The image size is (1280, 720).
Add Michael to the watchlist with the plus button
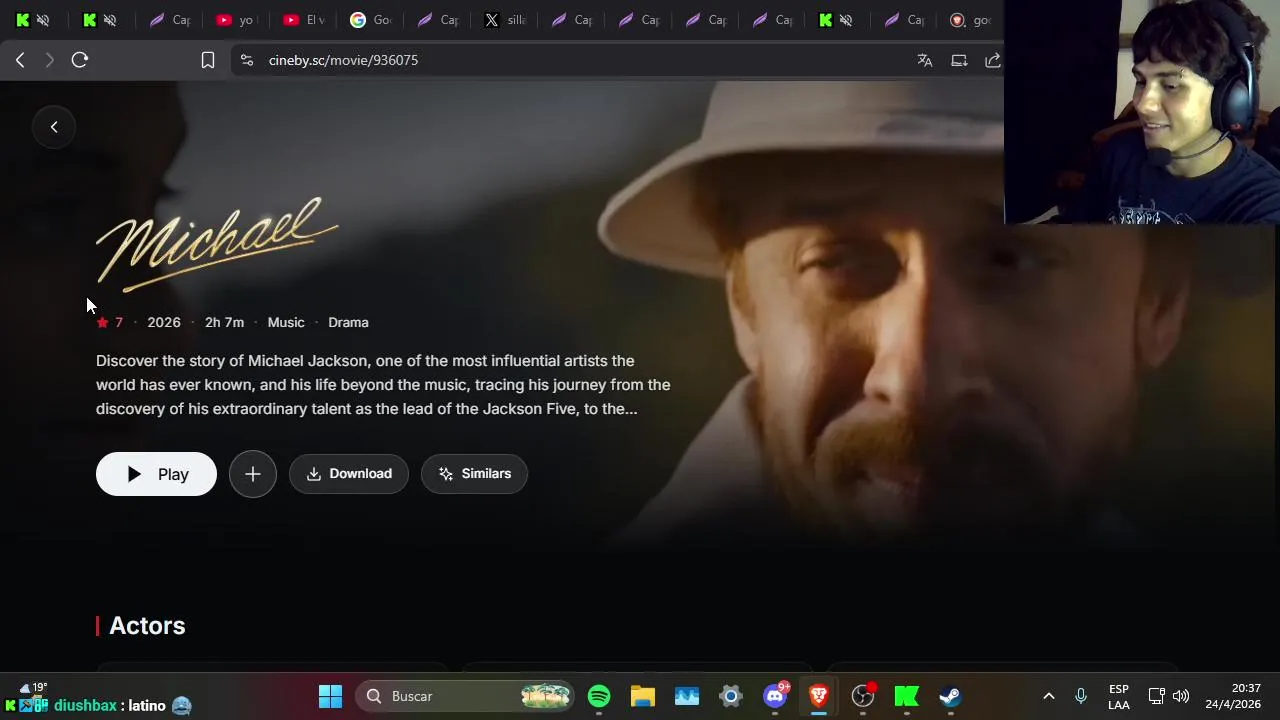pos(253,474)
